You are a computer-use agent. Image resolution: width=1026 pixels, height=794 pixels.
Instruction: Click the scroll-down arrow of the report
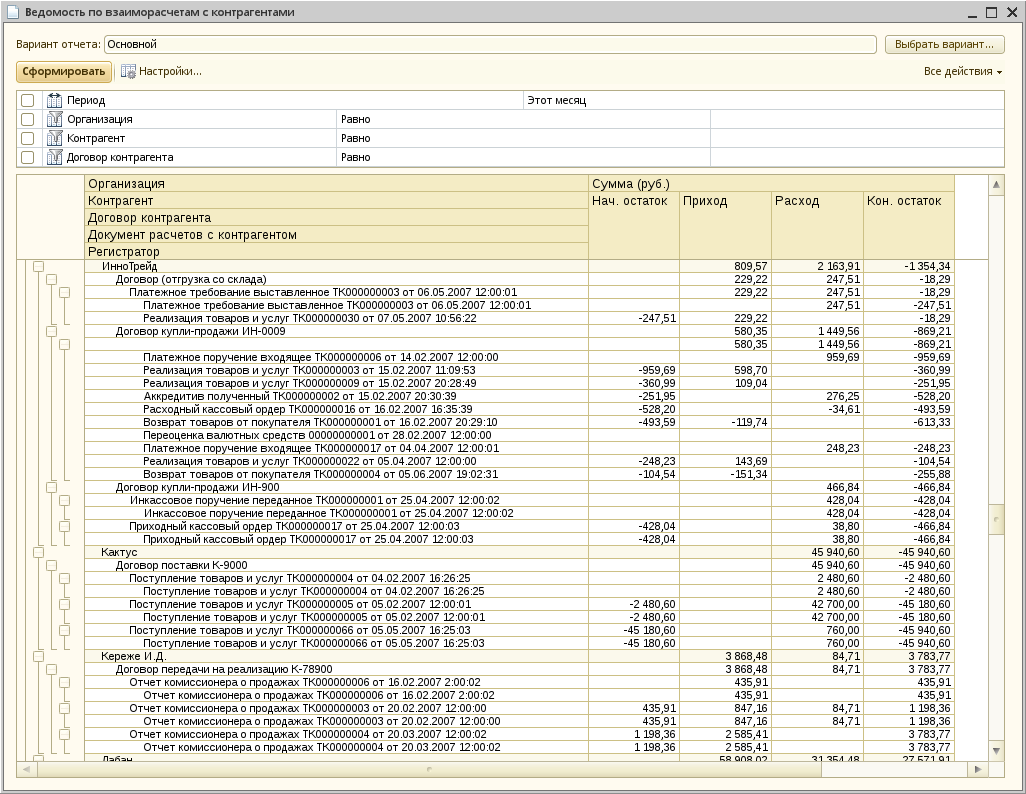pyautogui.click(x=996, y=749)
